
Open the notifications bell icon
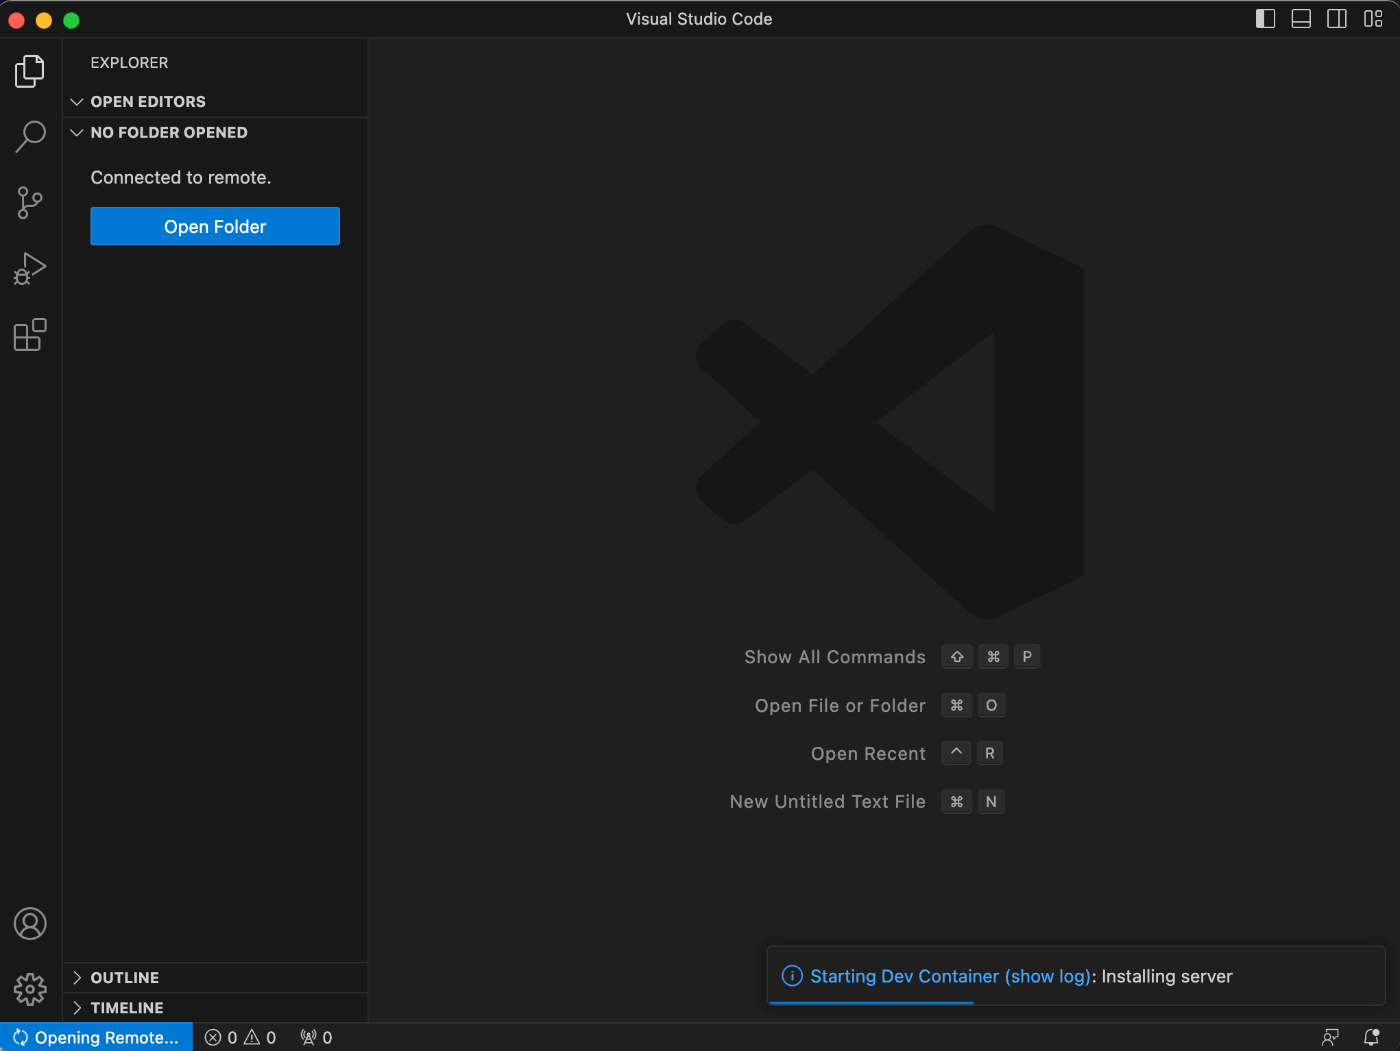pyautogui.click(x=1371, y=1038)
